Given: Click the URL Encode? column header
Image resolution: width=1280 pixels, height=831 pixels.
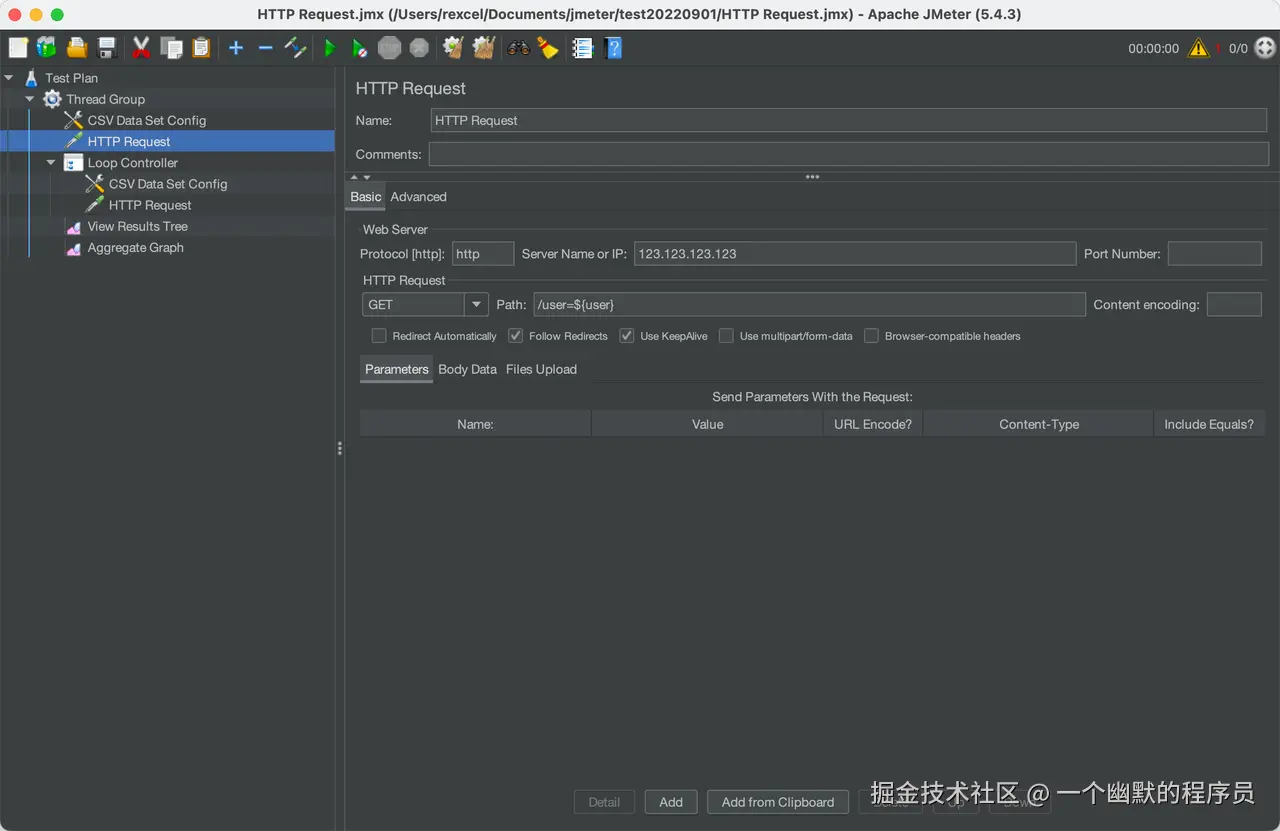Looking at the screenshot, I should click(x=873, y=424).
